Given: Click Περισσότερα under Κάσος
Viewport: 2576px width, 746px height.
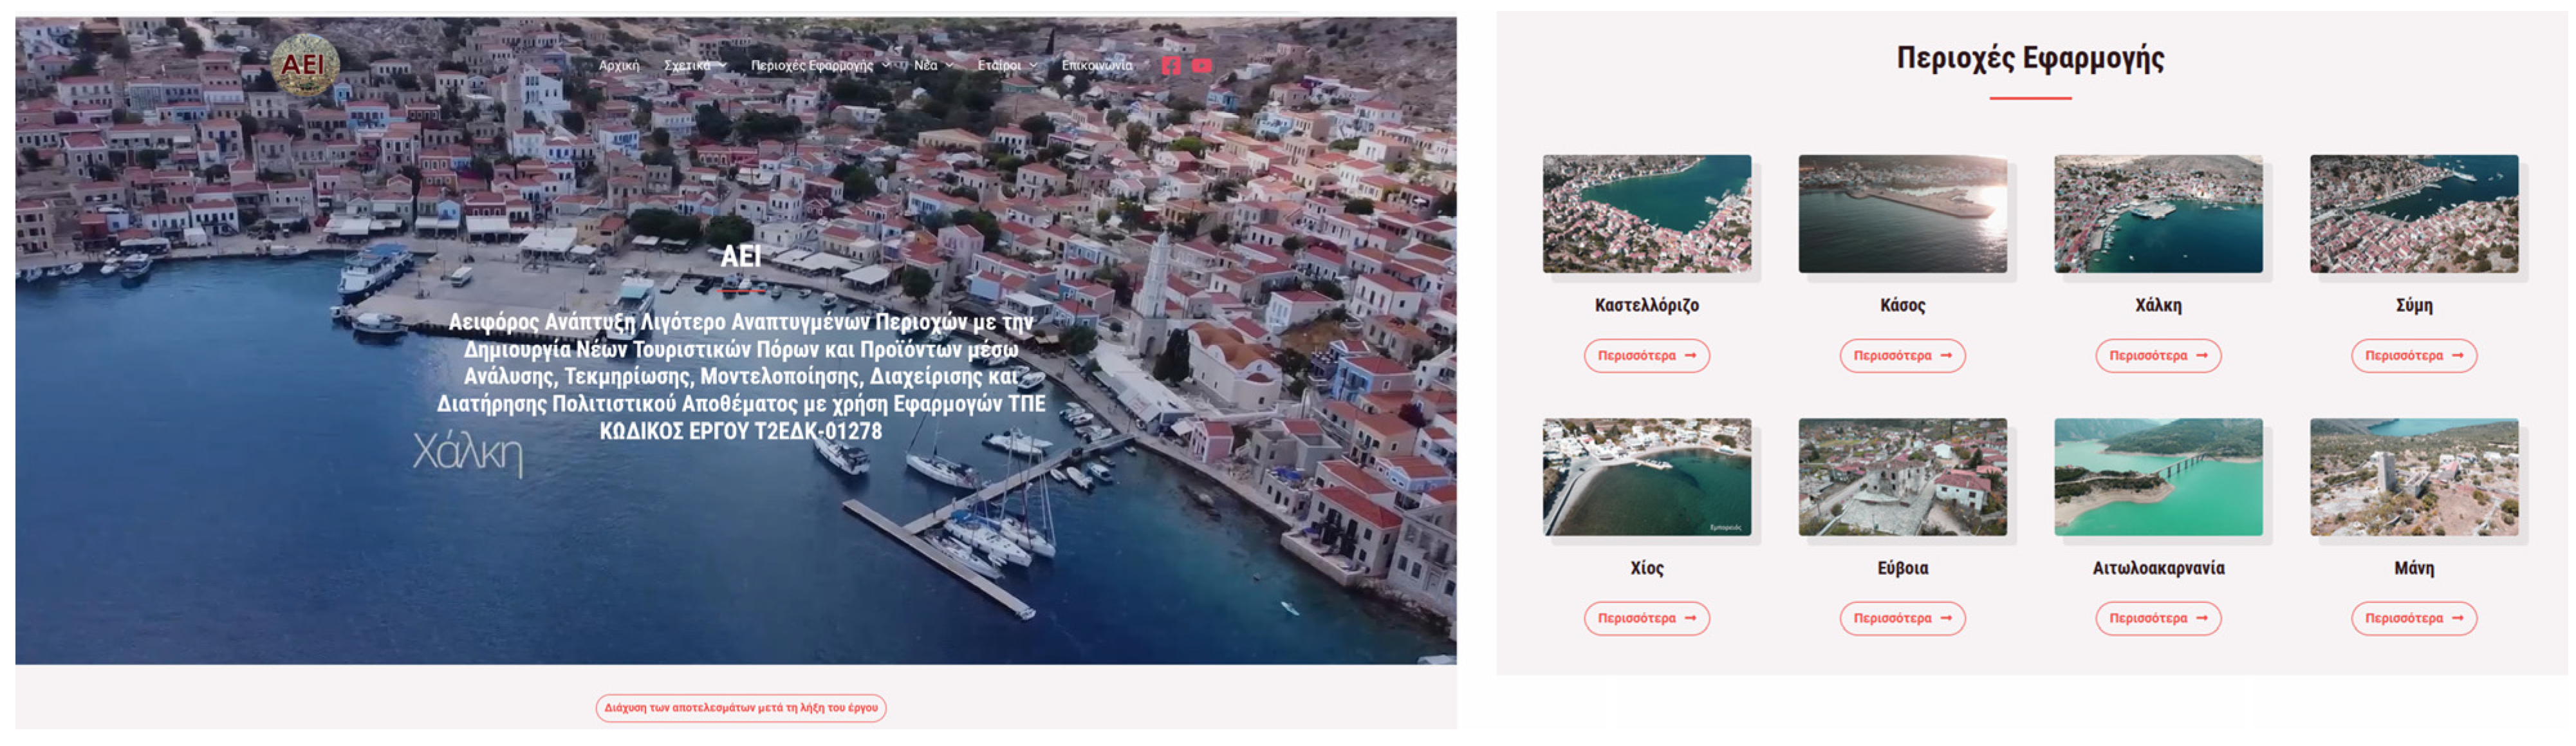Looking at the screenshot, I should (x=1902, y=356).
